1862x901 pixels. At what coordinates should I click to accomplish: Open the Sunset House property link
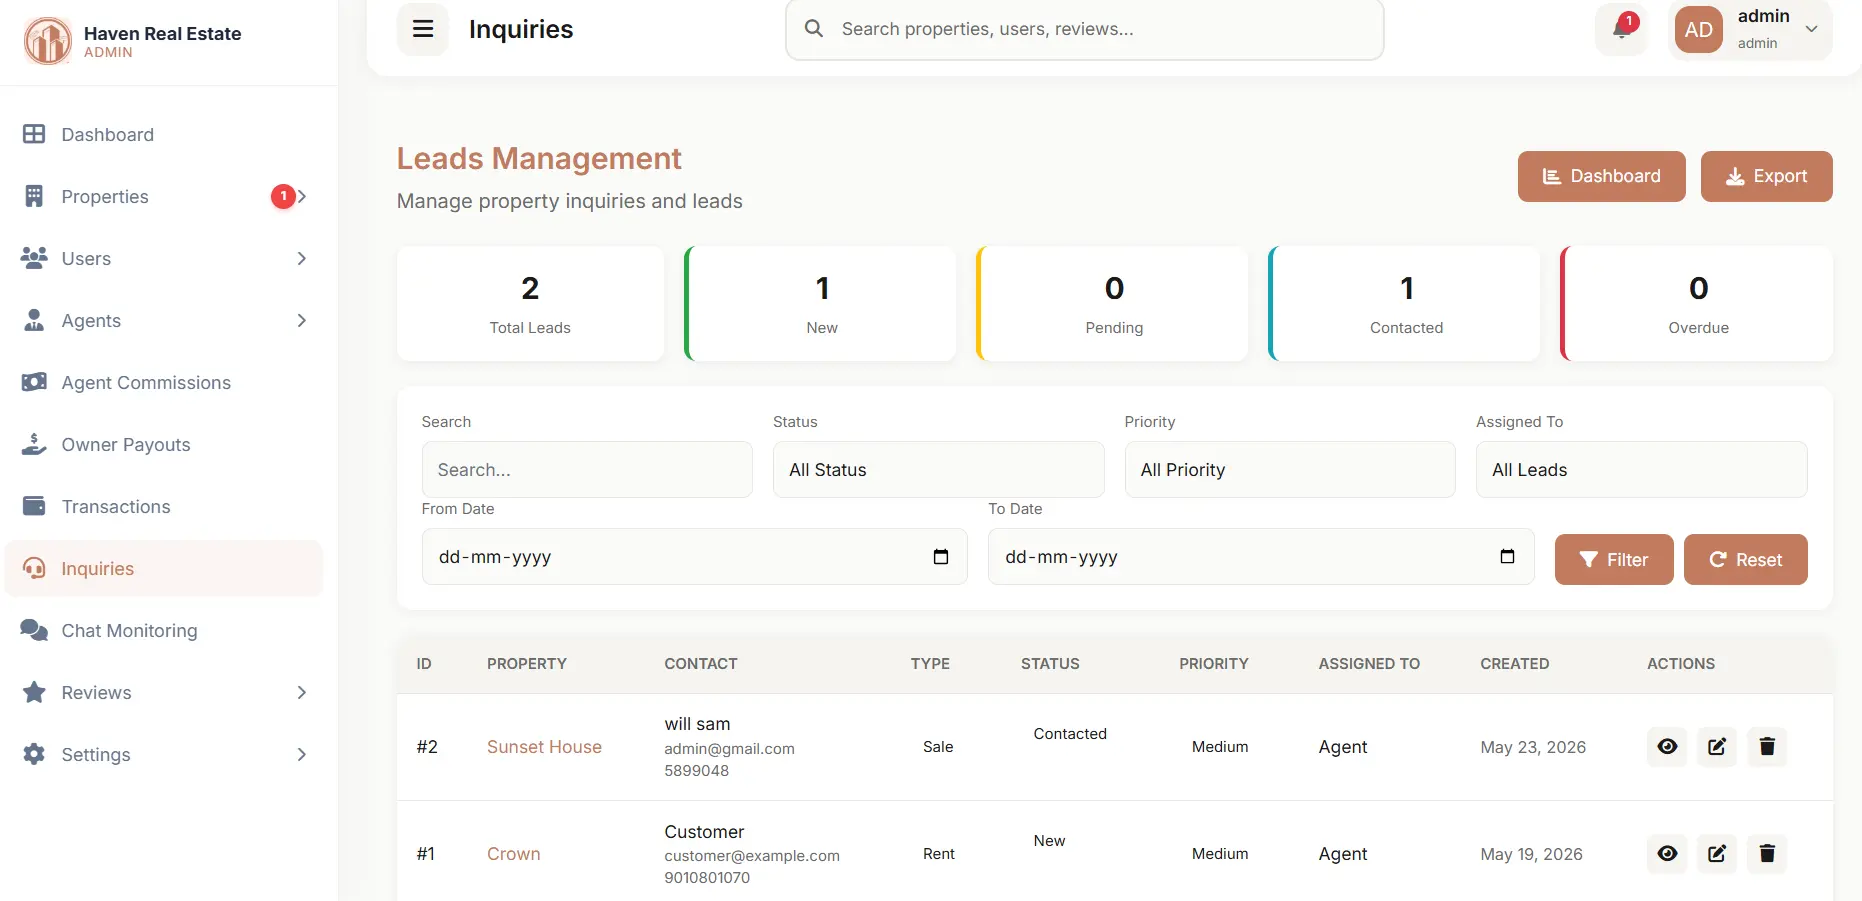[544, 747]
